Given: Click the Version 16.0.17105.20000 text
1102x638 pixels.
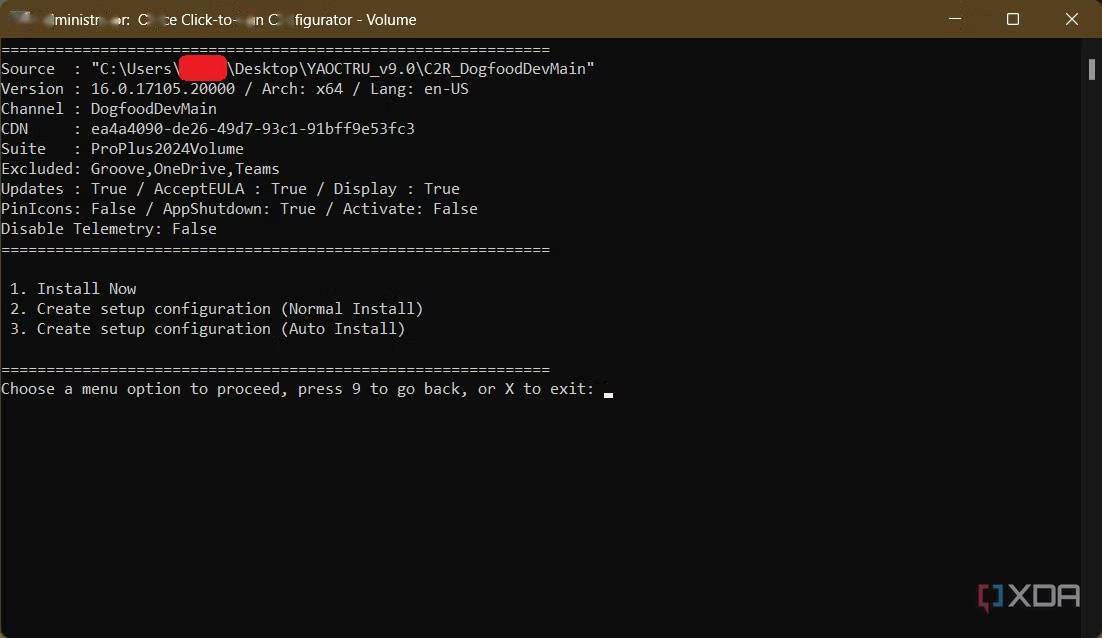Looking at the screenshot, I should pos(163,89).
